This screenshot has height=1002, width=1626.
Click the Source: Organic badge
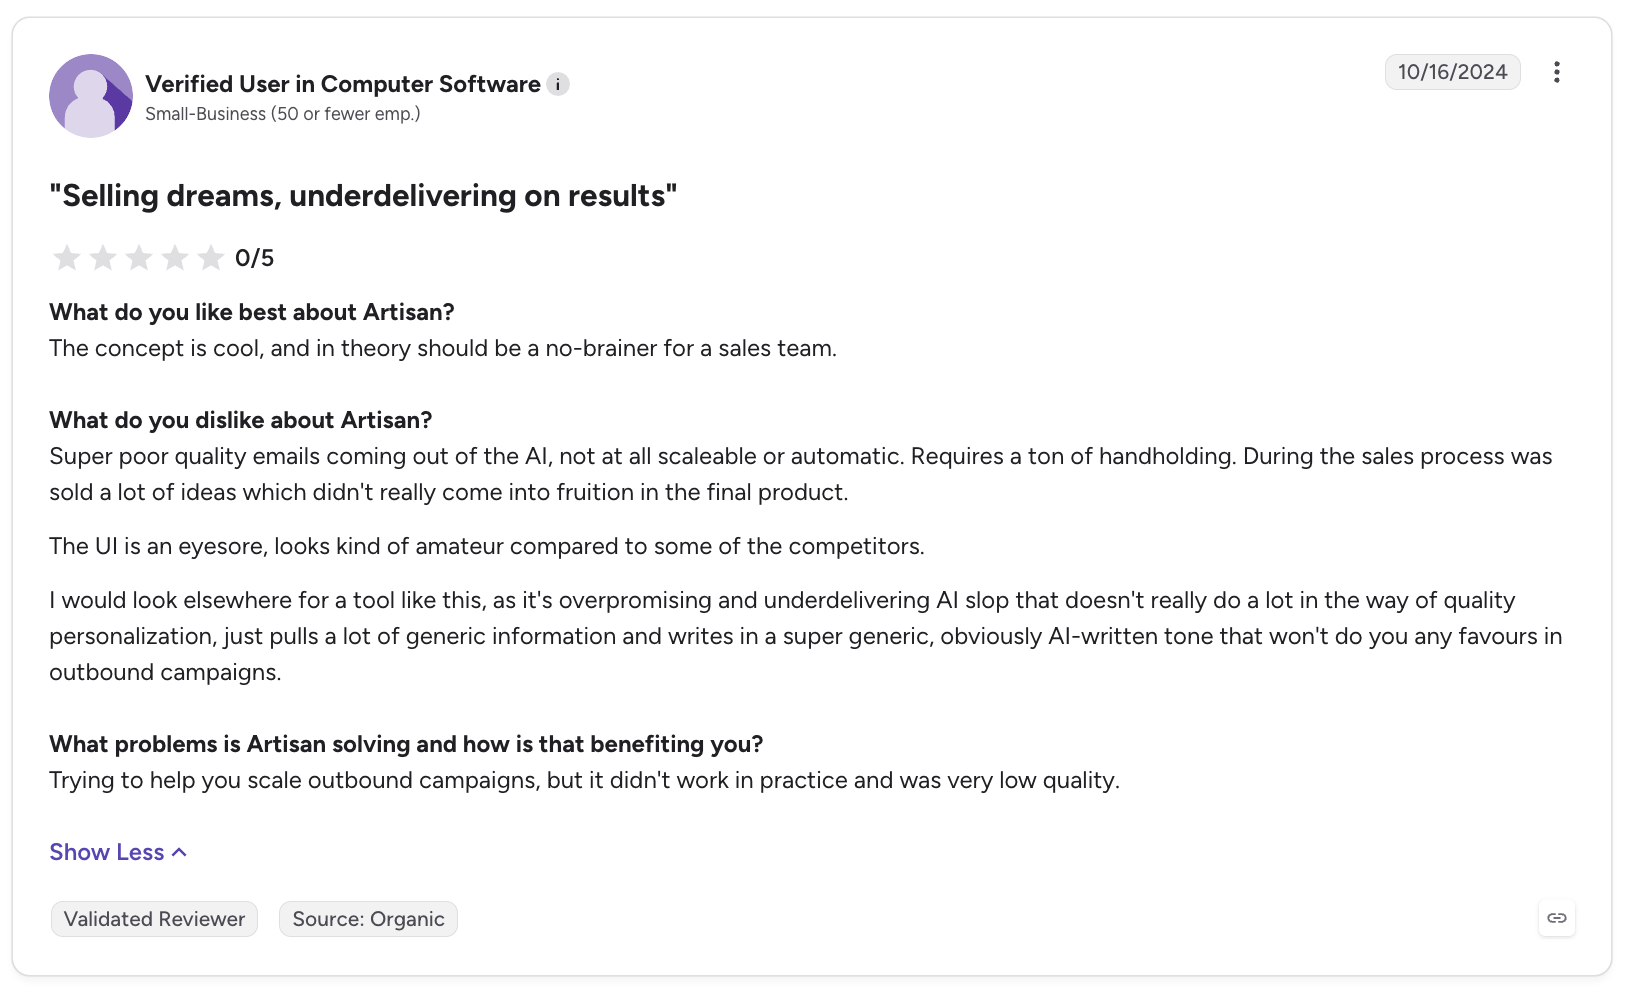coord(368,919)
